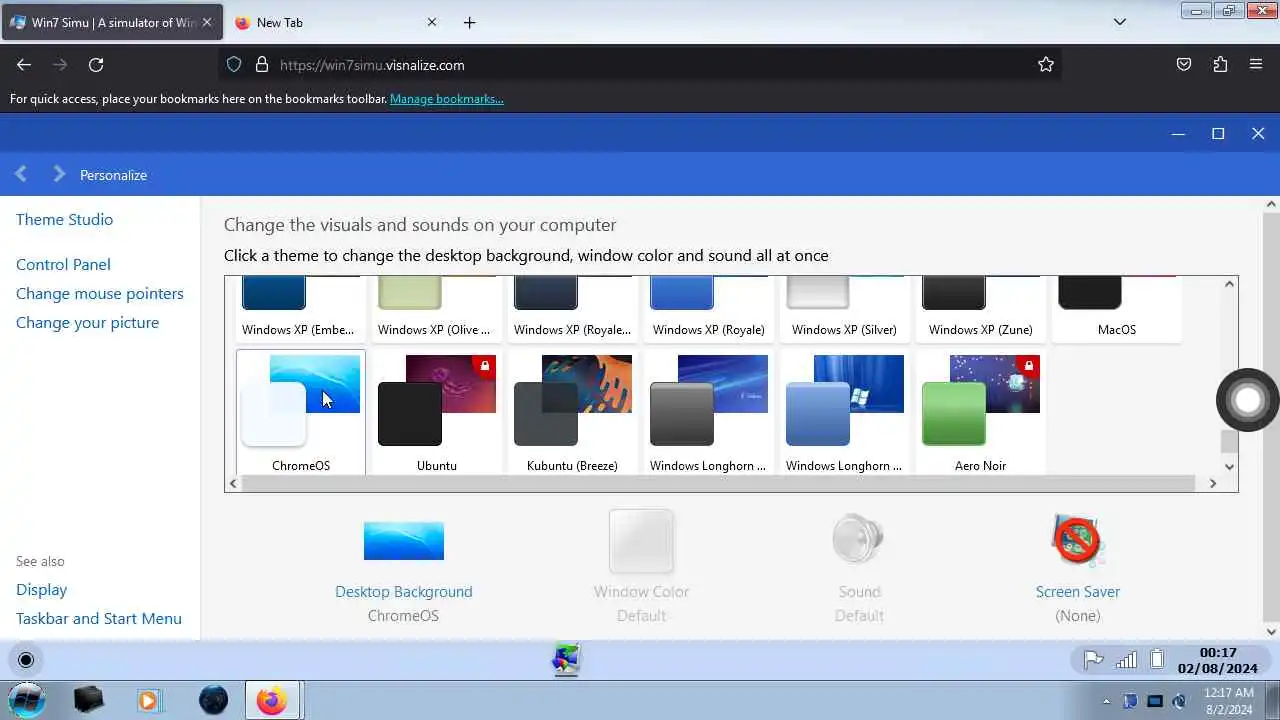This screenshot has width=1280, height=720.
Task: Open Desktop Background settings icon
Action: (404, 541)
